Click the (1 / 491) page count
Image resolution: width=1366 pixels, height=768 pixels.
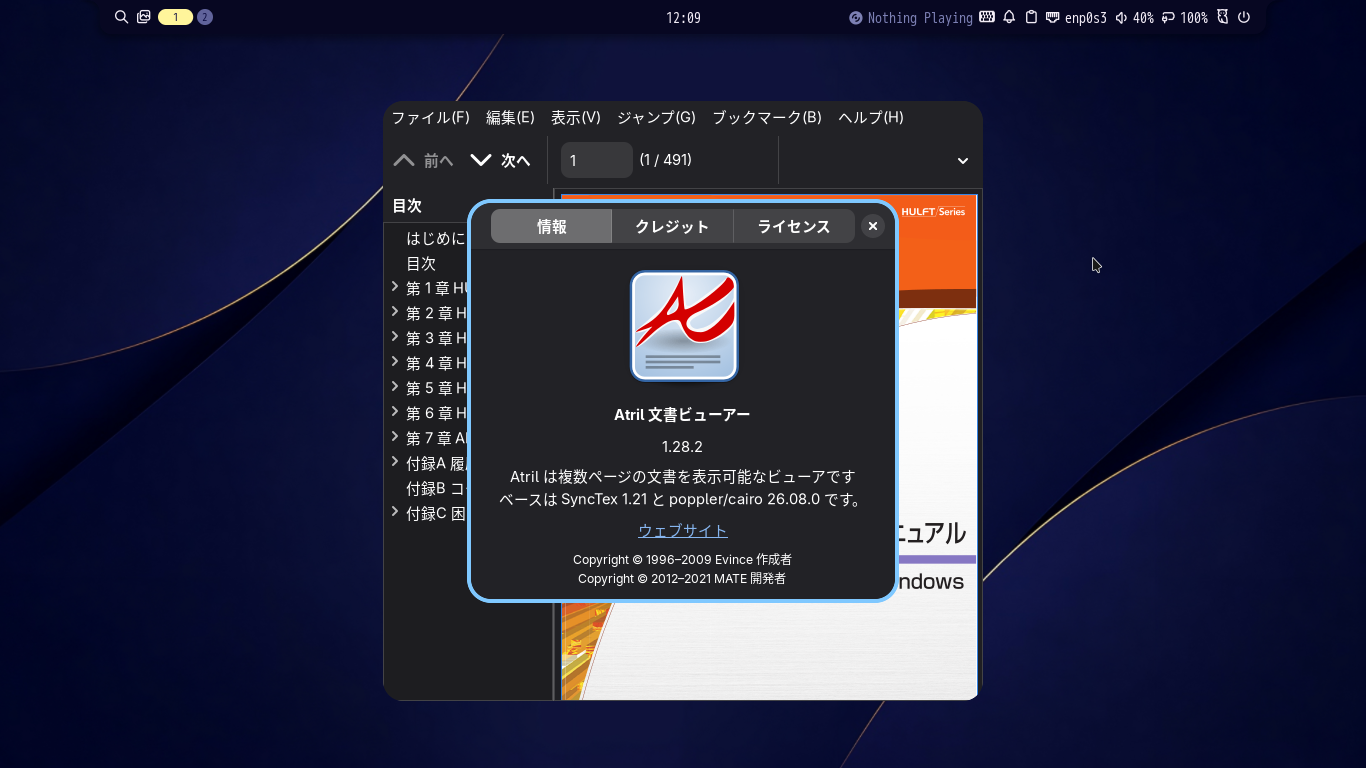[666, 160]
